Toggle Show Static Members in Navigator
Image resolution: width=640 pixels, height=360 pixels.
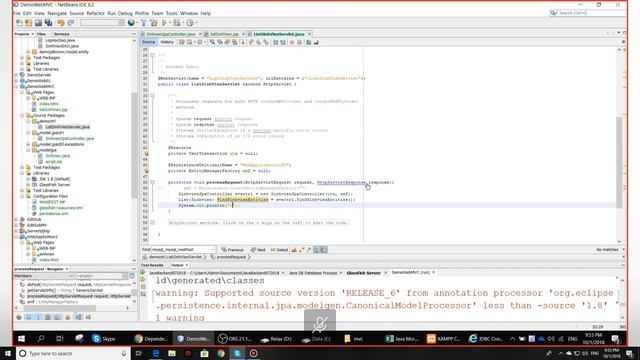38,317
